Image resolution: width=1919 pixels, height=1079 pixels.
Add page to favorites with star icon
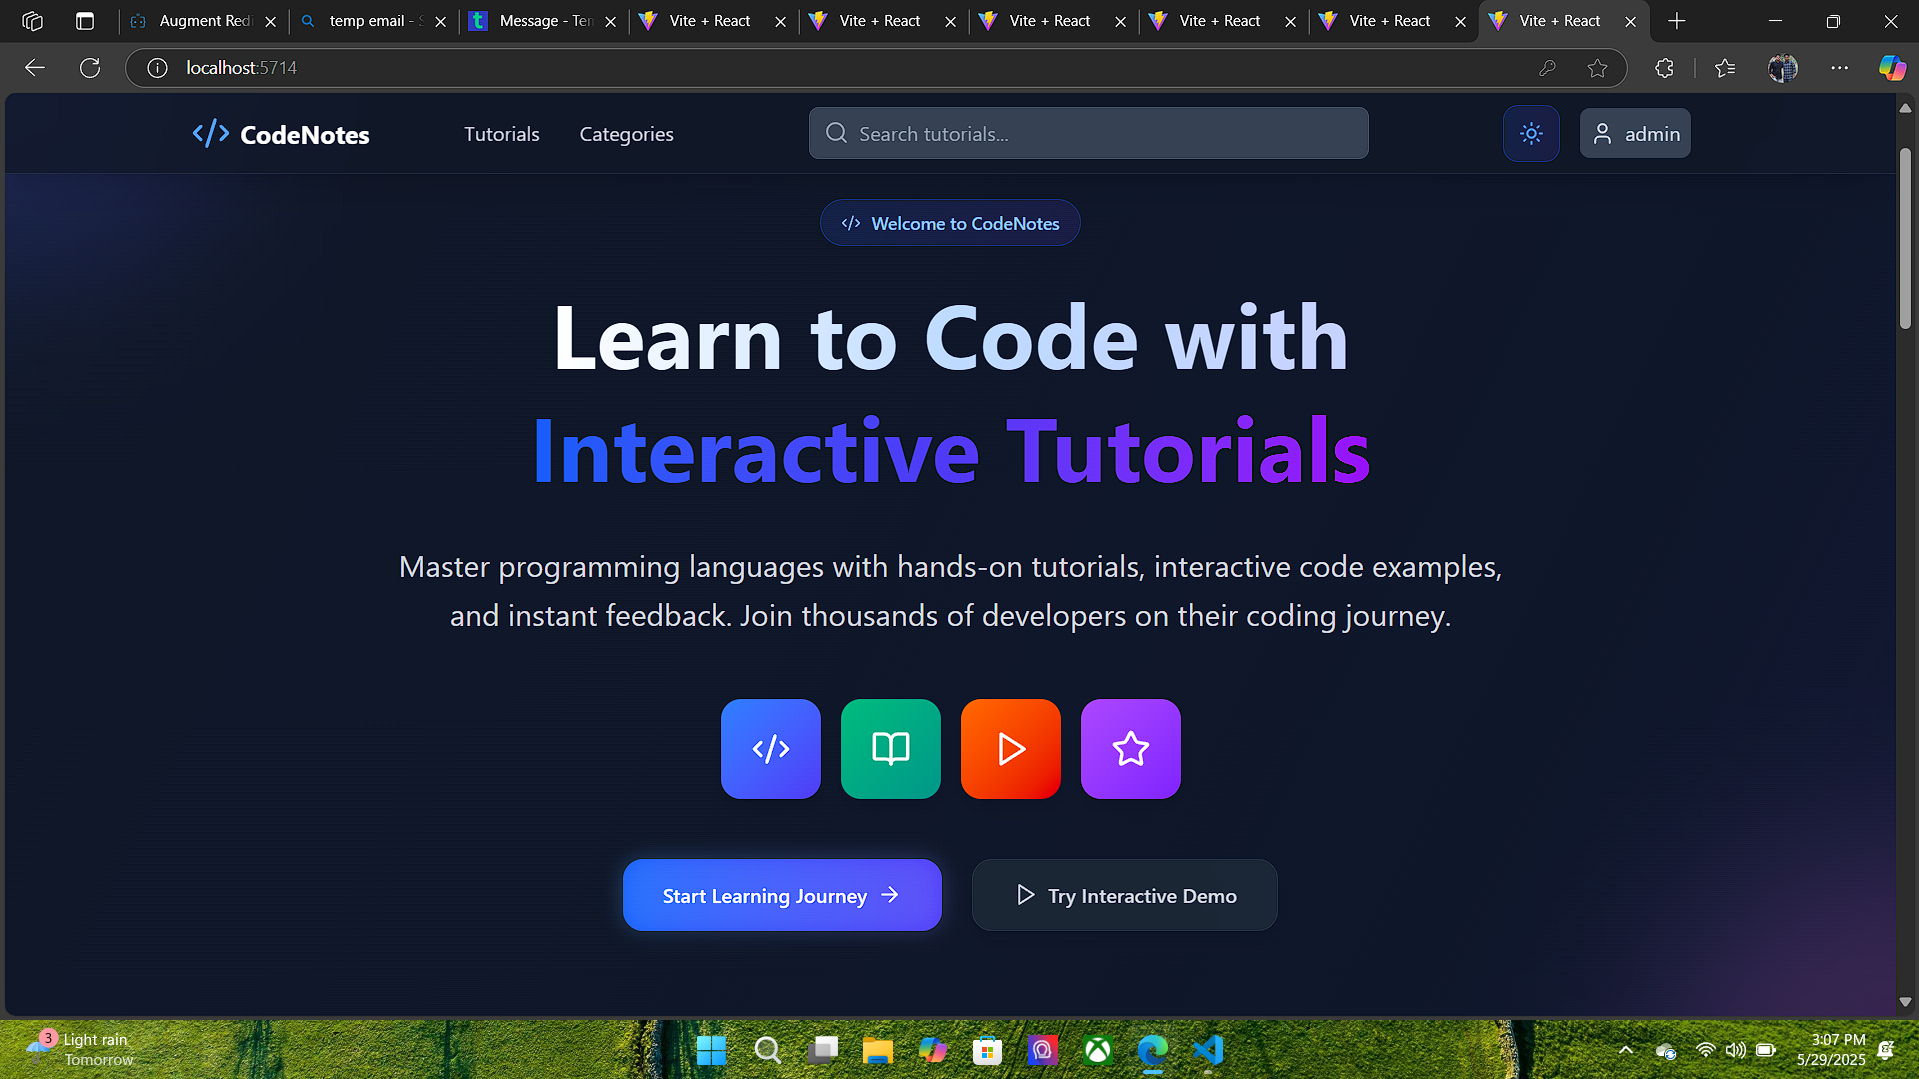click(x=1597, y=68)
